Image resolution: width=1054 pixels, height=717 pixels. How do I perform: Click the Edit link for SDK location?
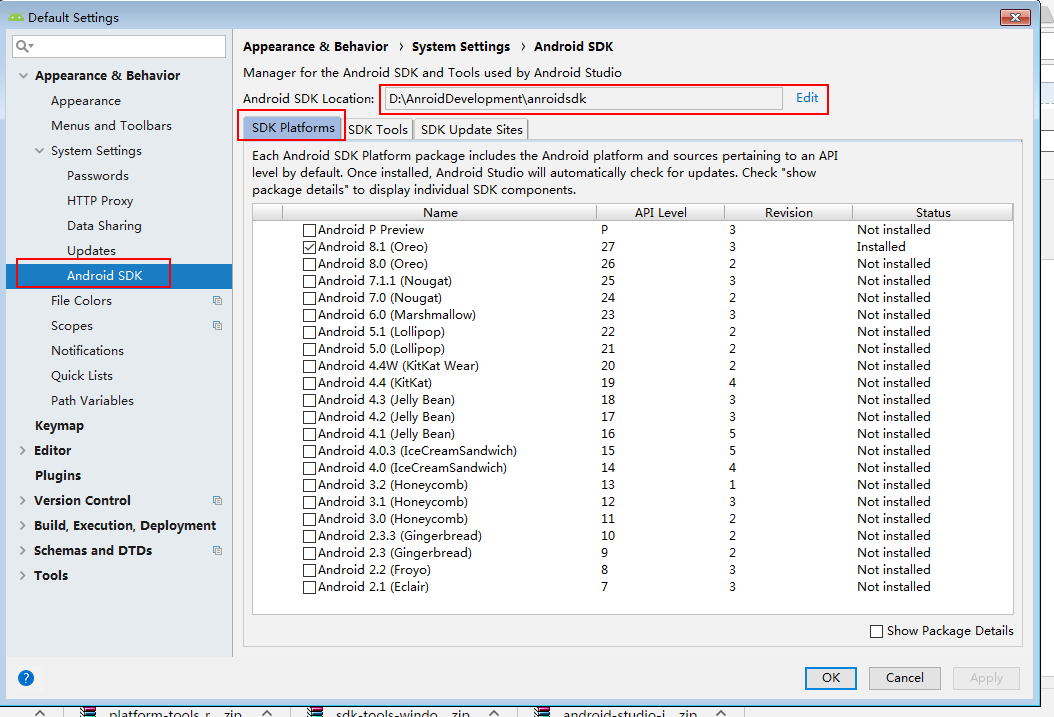(807, 97)
